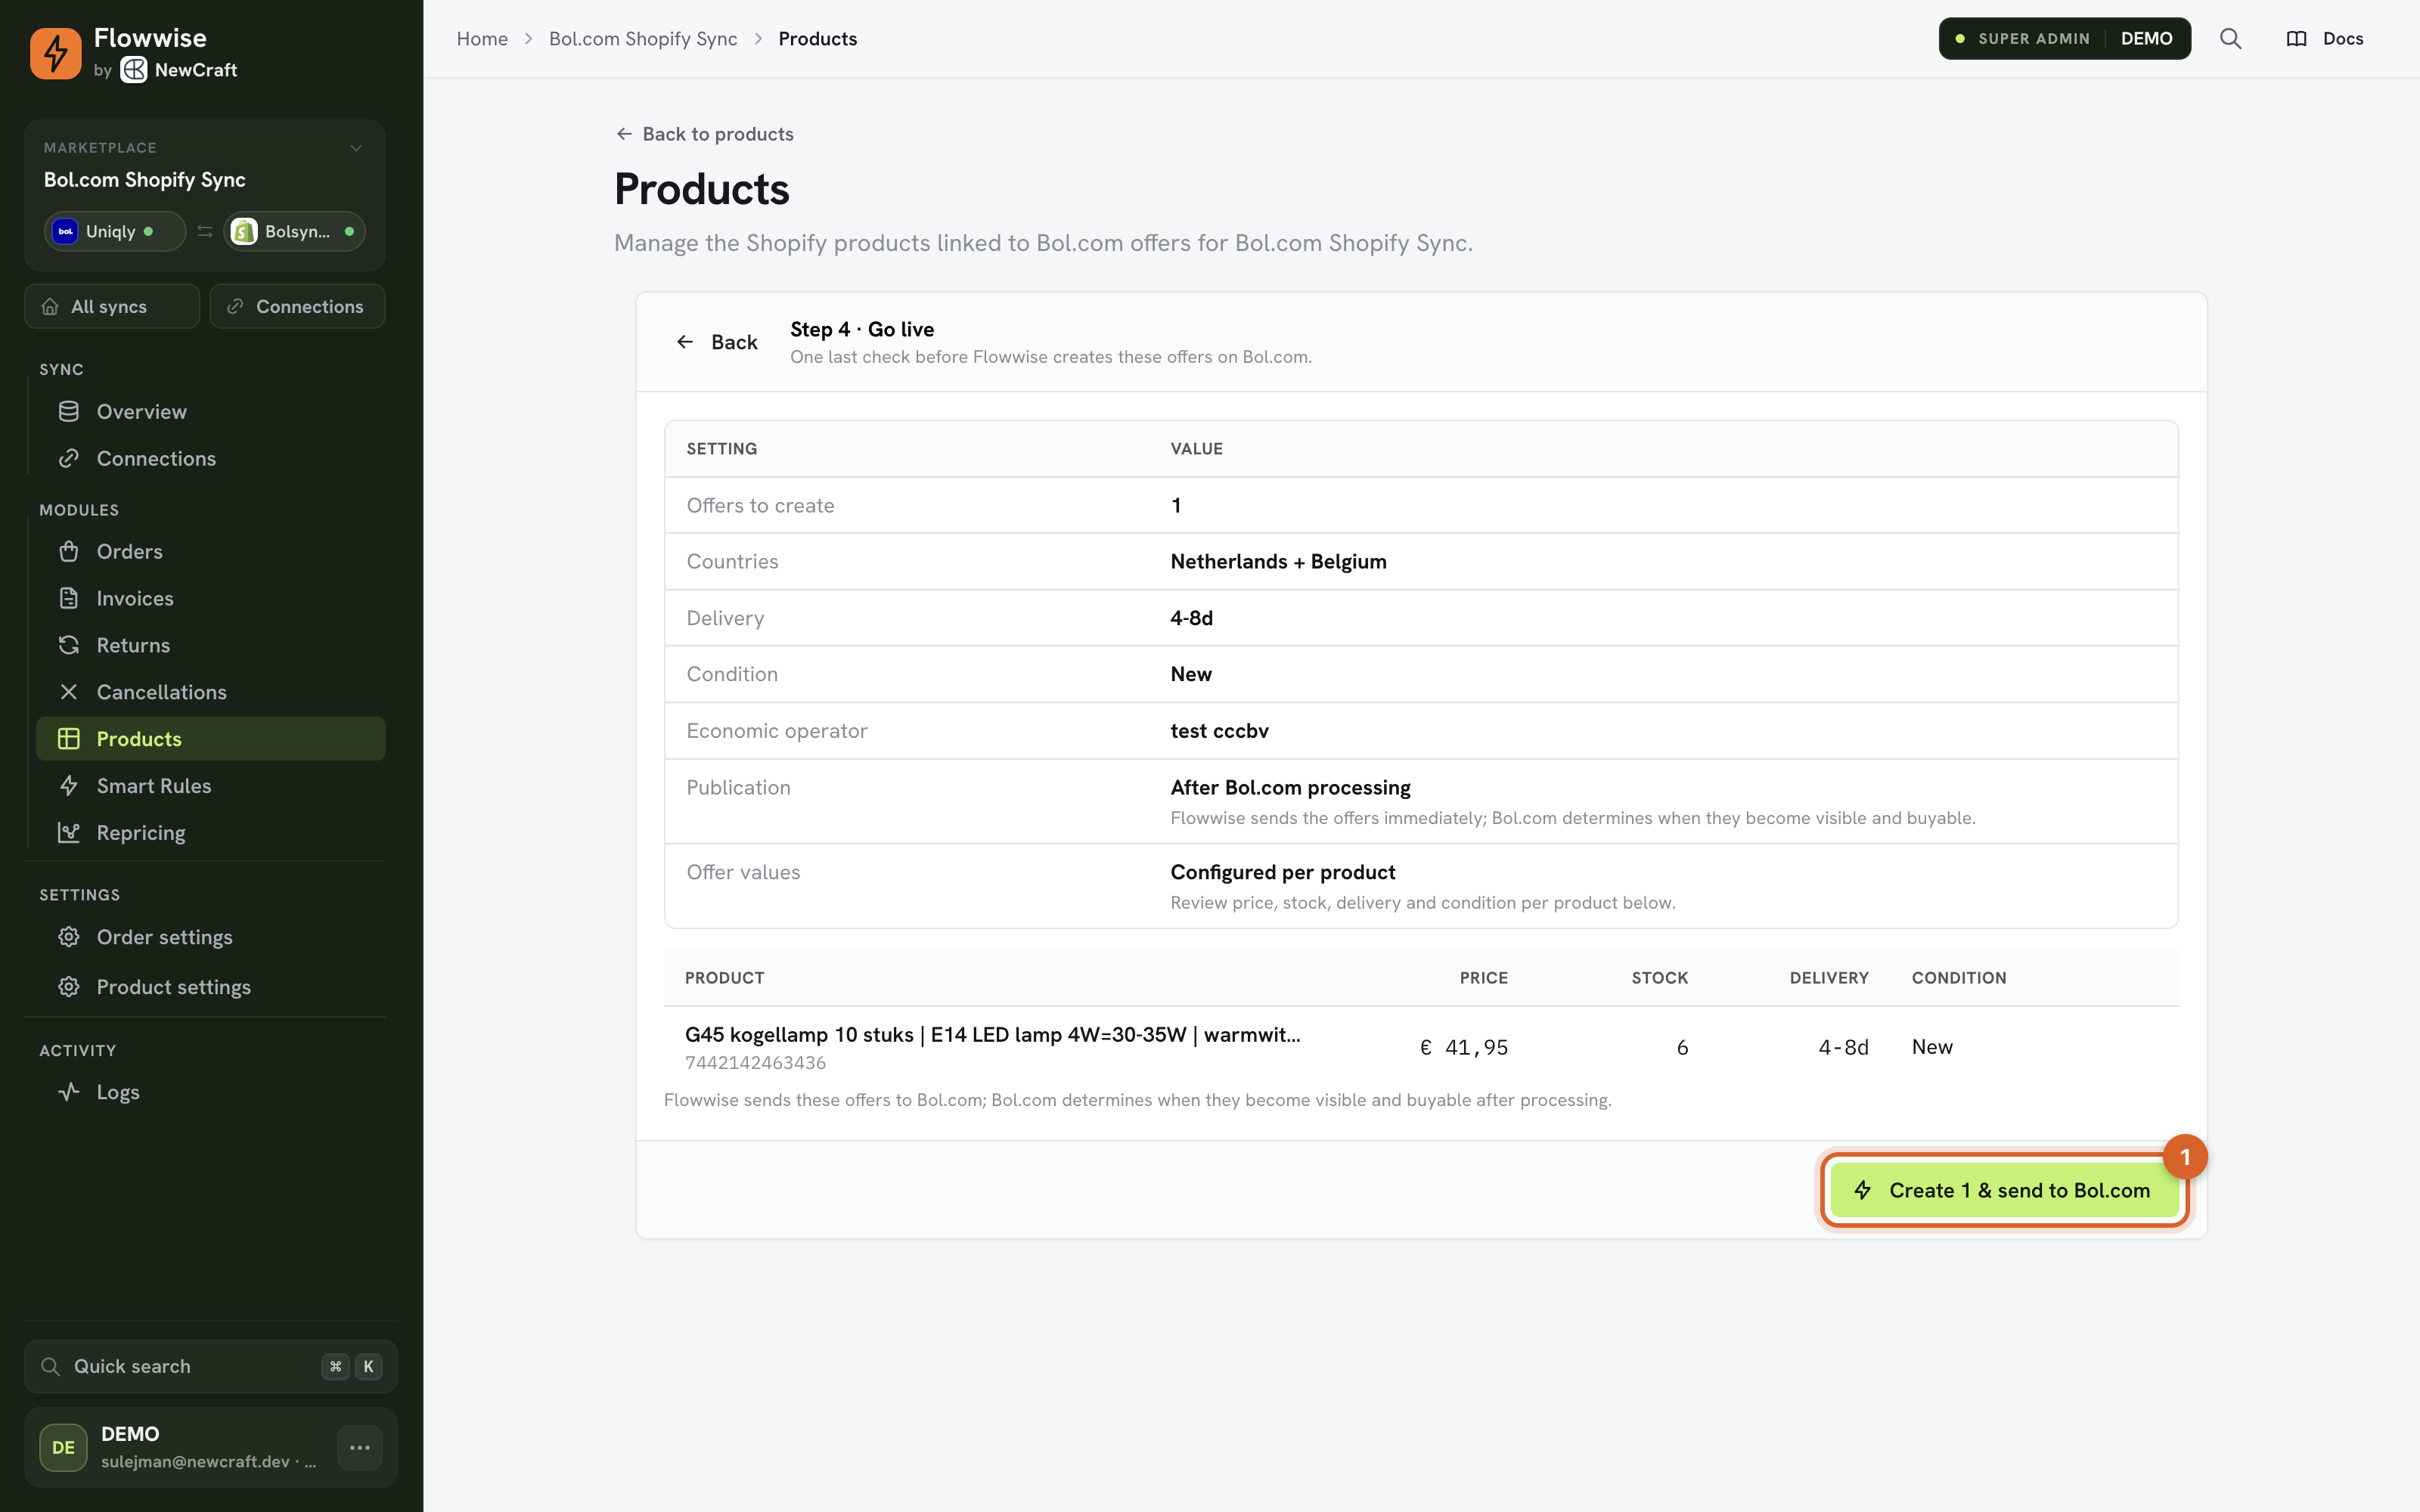The height and width of the screenshot is (1512, 2420).
Task: Click the Overview database icon
Action: coord(69,411)
